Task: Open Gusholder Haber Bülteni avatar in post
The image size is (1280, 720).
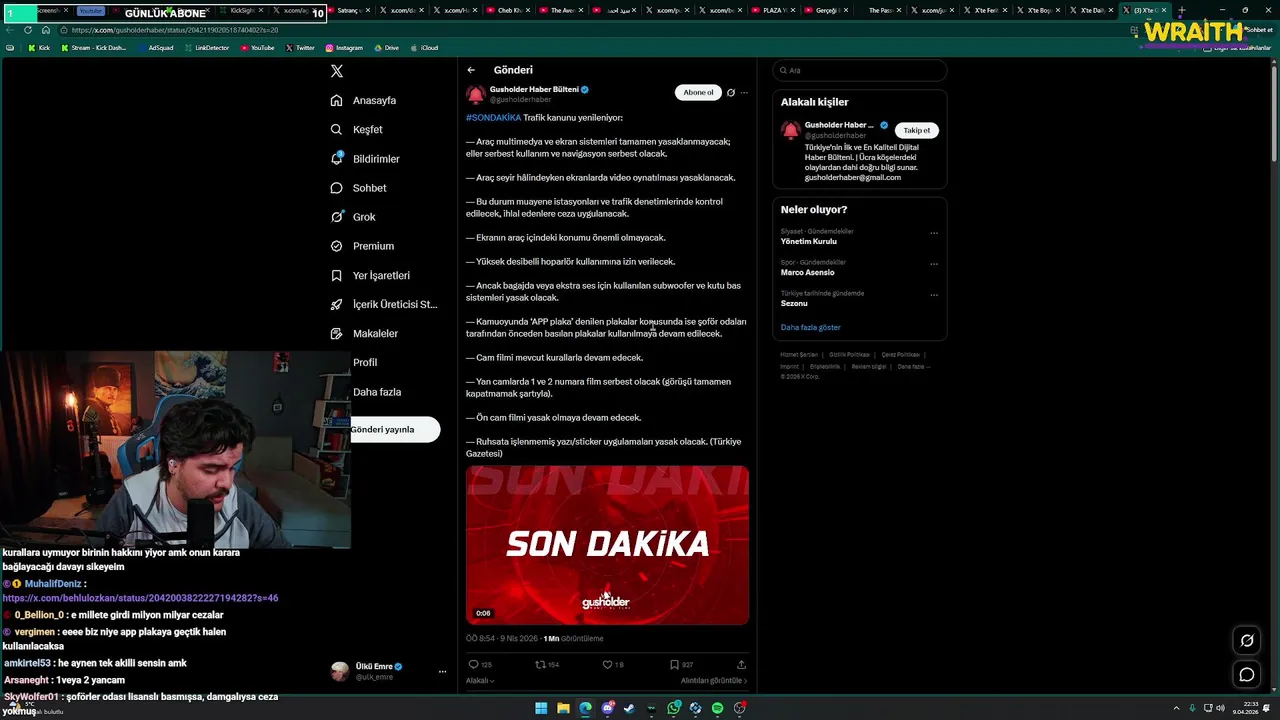Action: 476,94
